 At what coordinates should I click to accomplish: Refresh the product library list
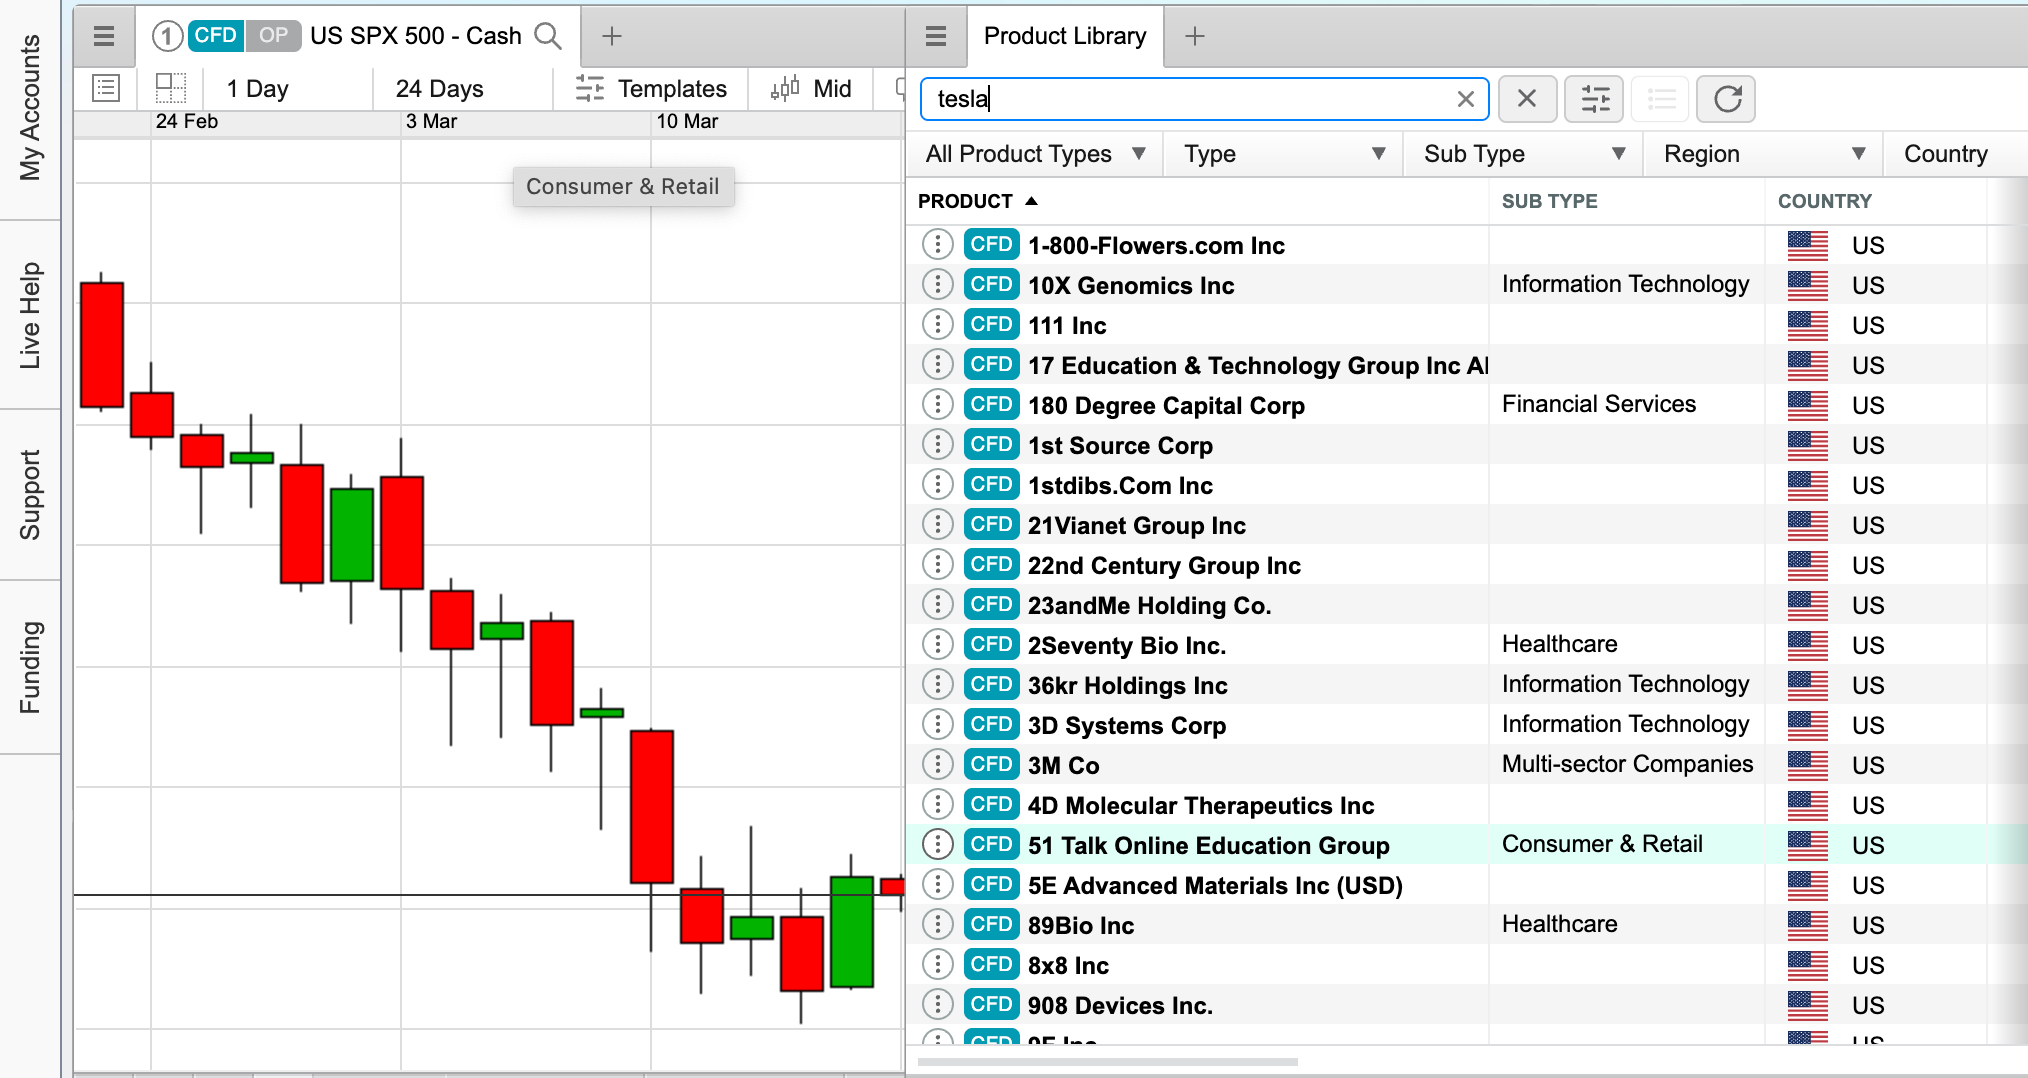[x=1727, y=99]
